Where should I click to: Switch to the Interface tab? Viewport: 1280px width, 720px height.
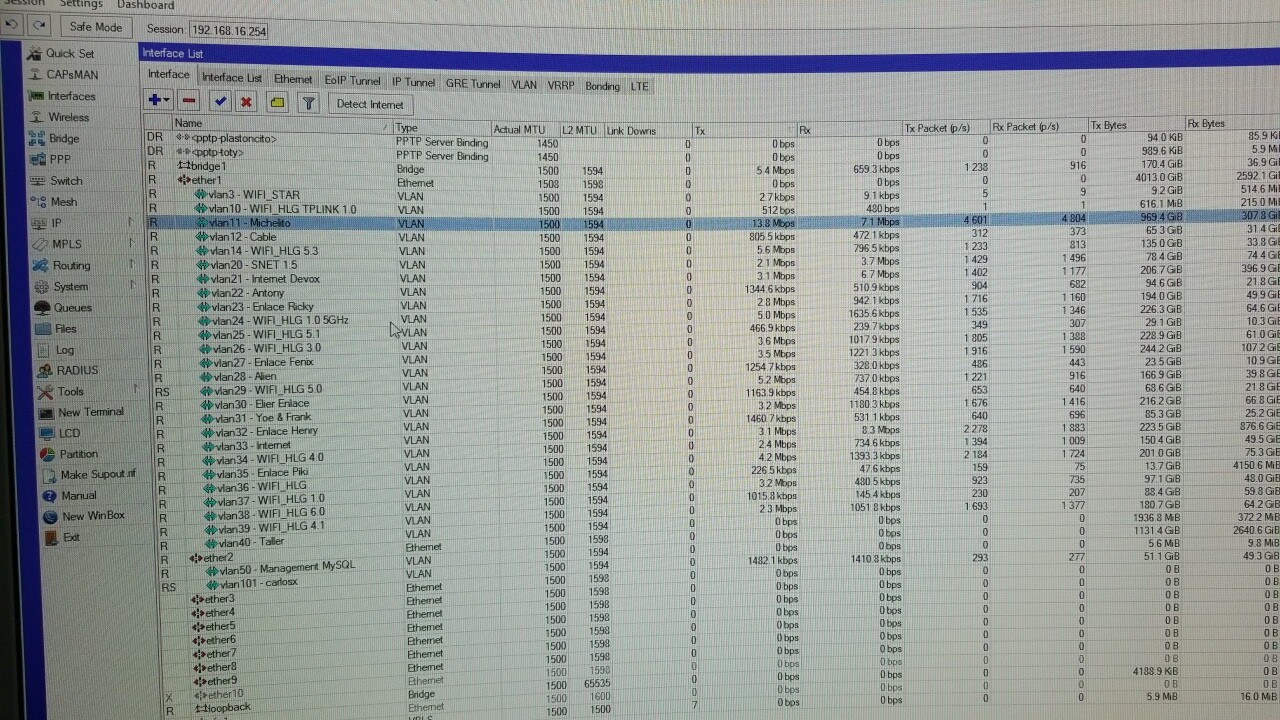169,75
